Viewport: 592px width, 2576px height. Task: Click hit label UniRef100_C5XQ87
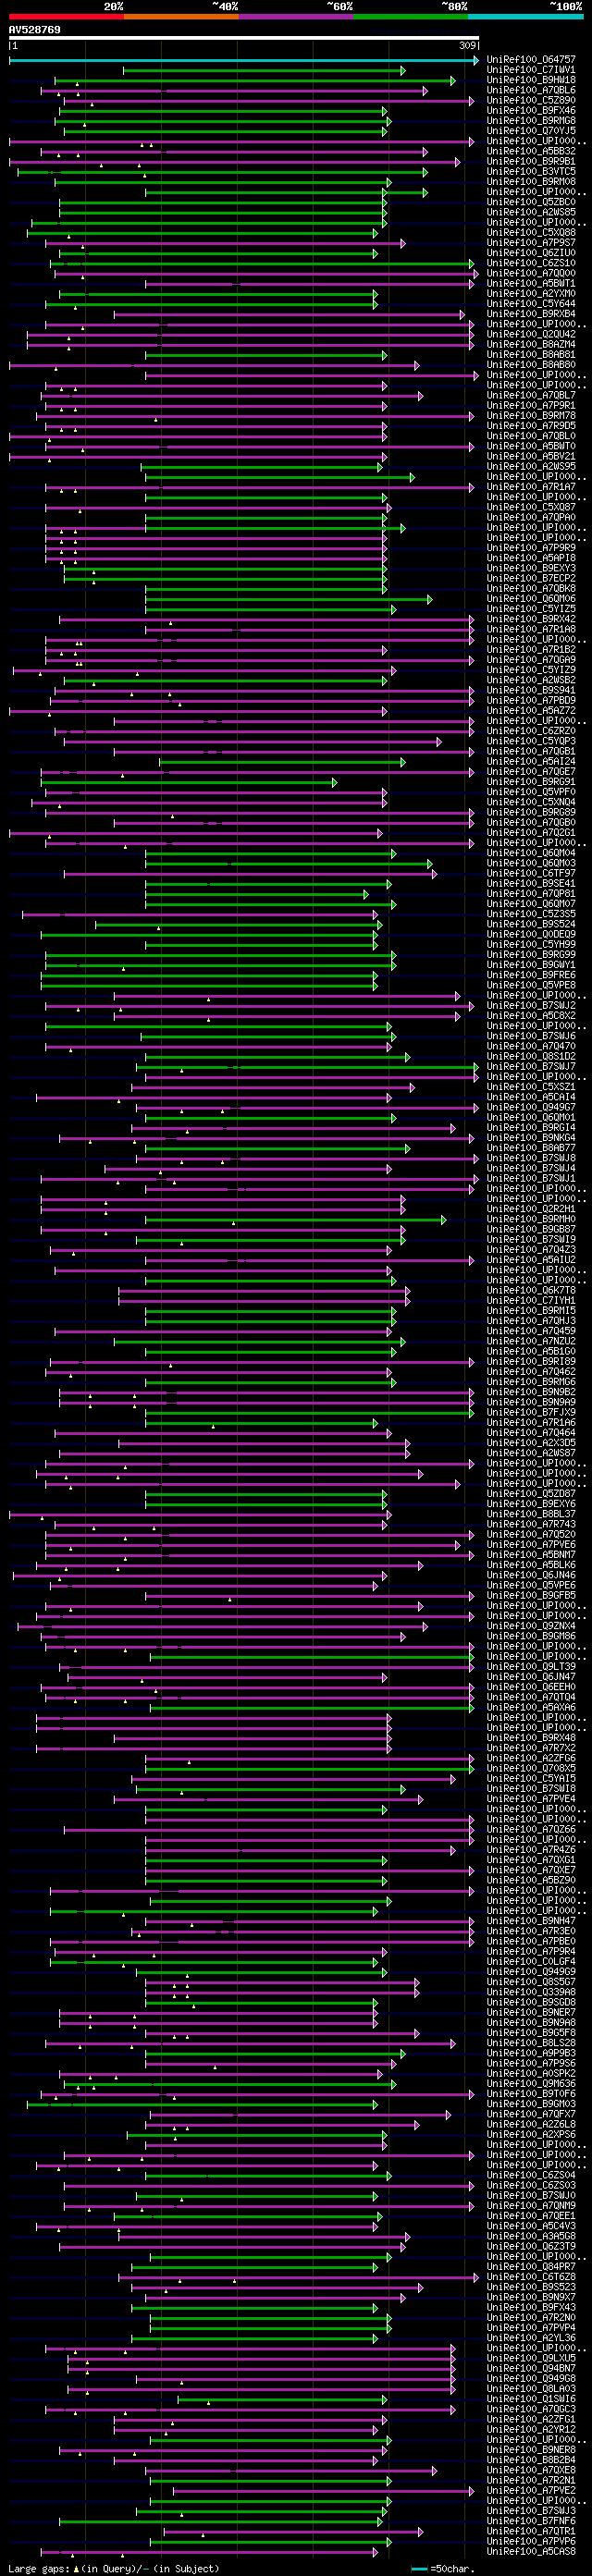pyautogui.click(x=531, y=508)
